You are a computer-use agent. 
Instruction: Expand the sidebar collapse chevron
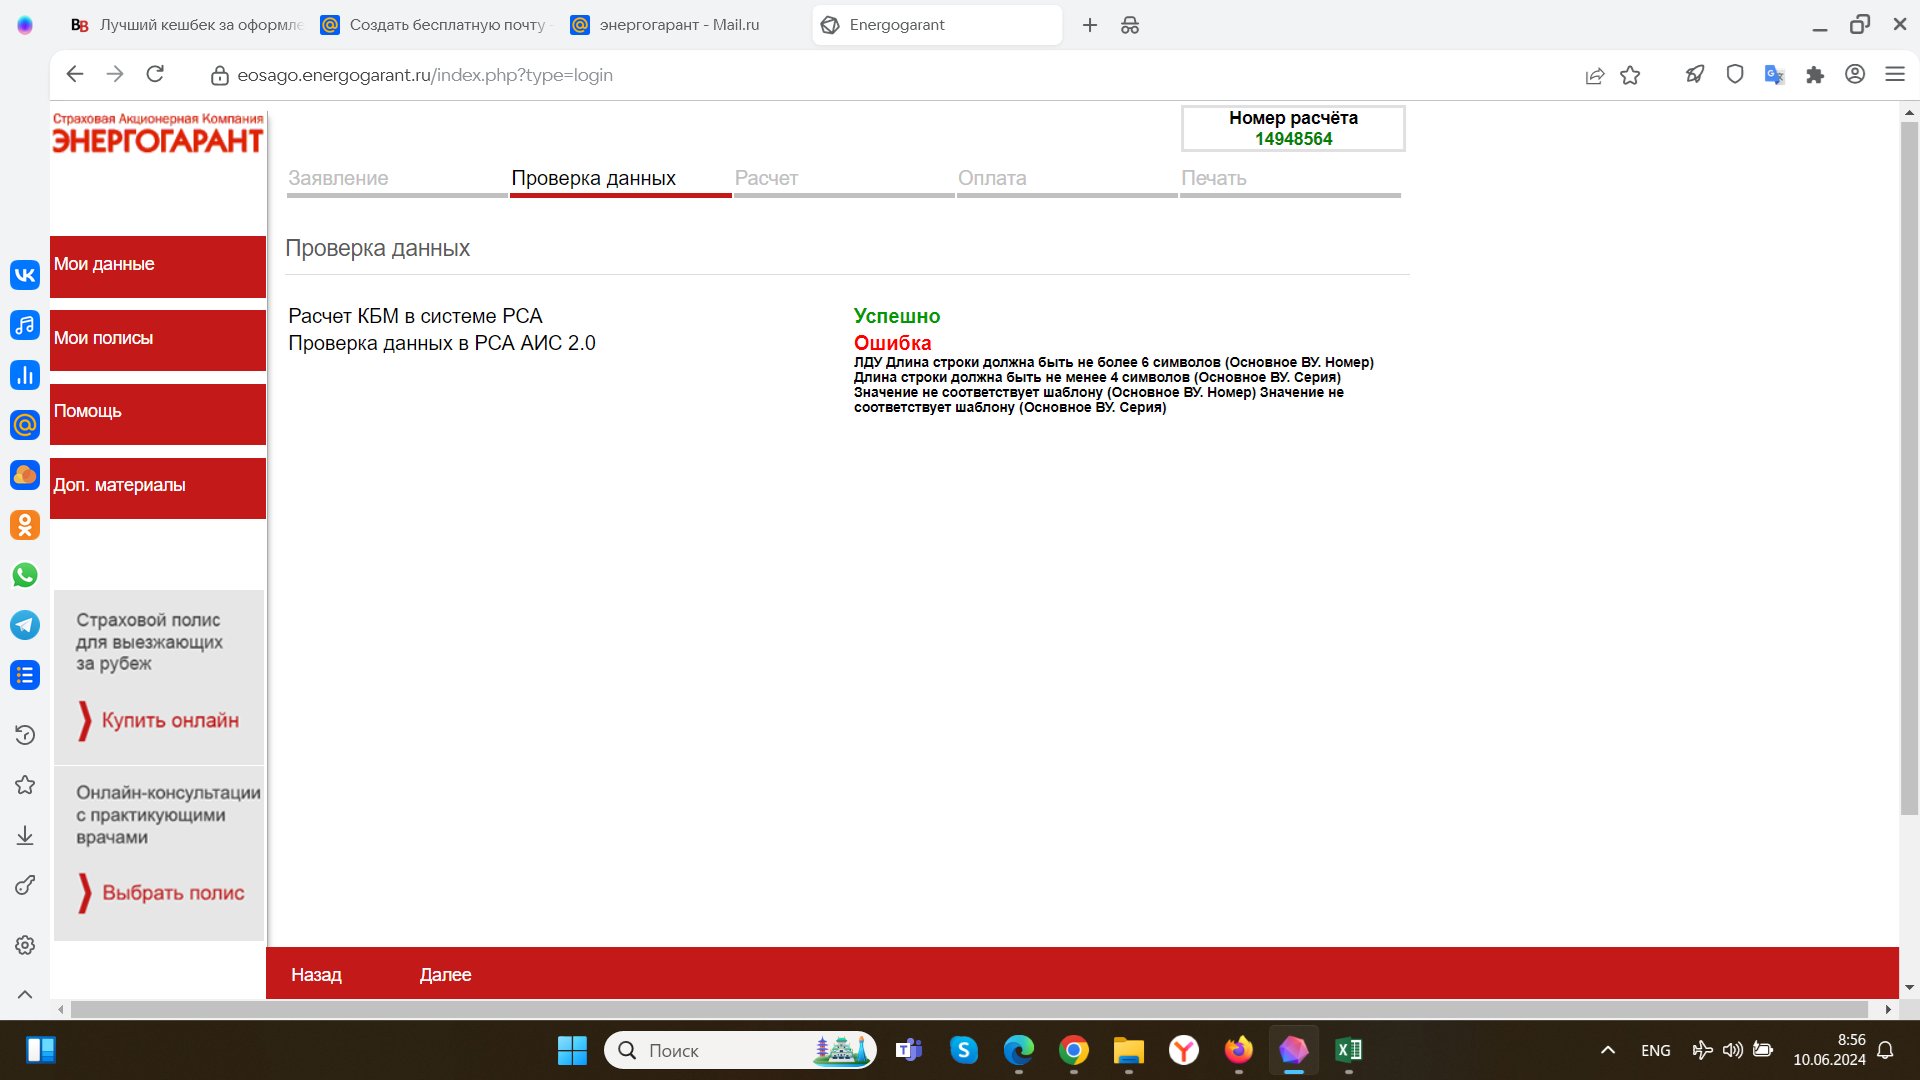coord(25,994)
